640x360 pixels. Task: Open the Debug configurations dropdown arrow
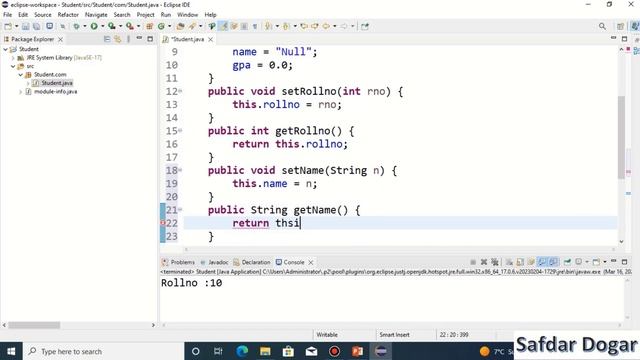[x=84, y=26]
